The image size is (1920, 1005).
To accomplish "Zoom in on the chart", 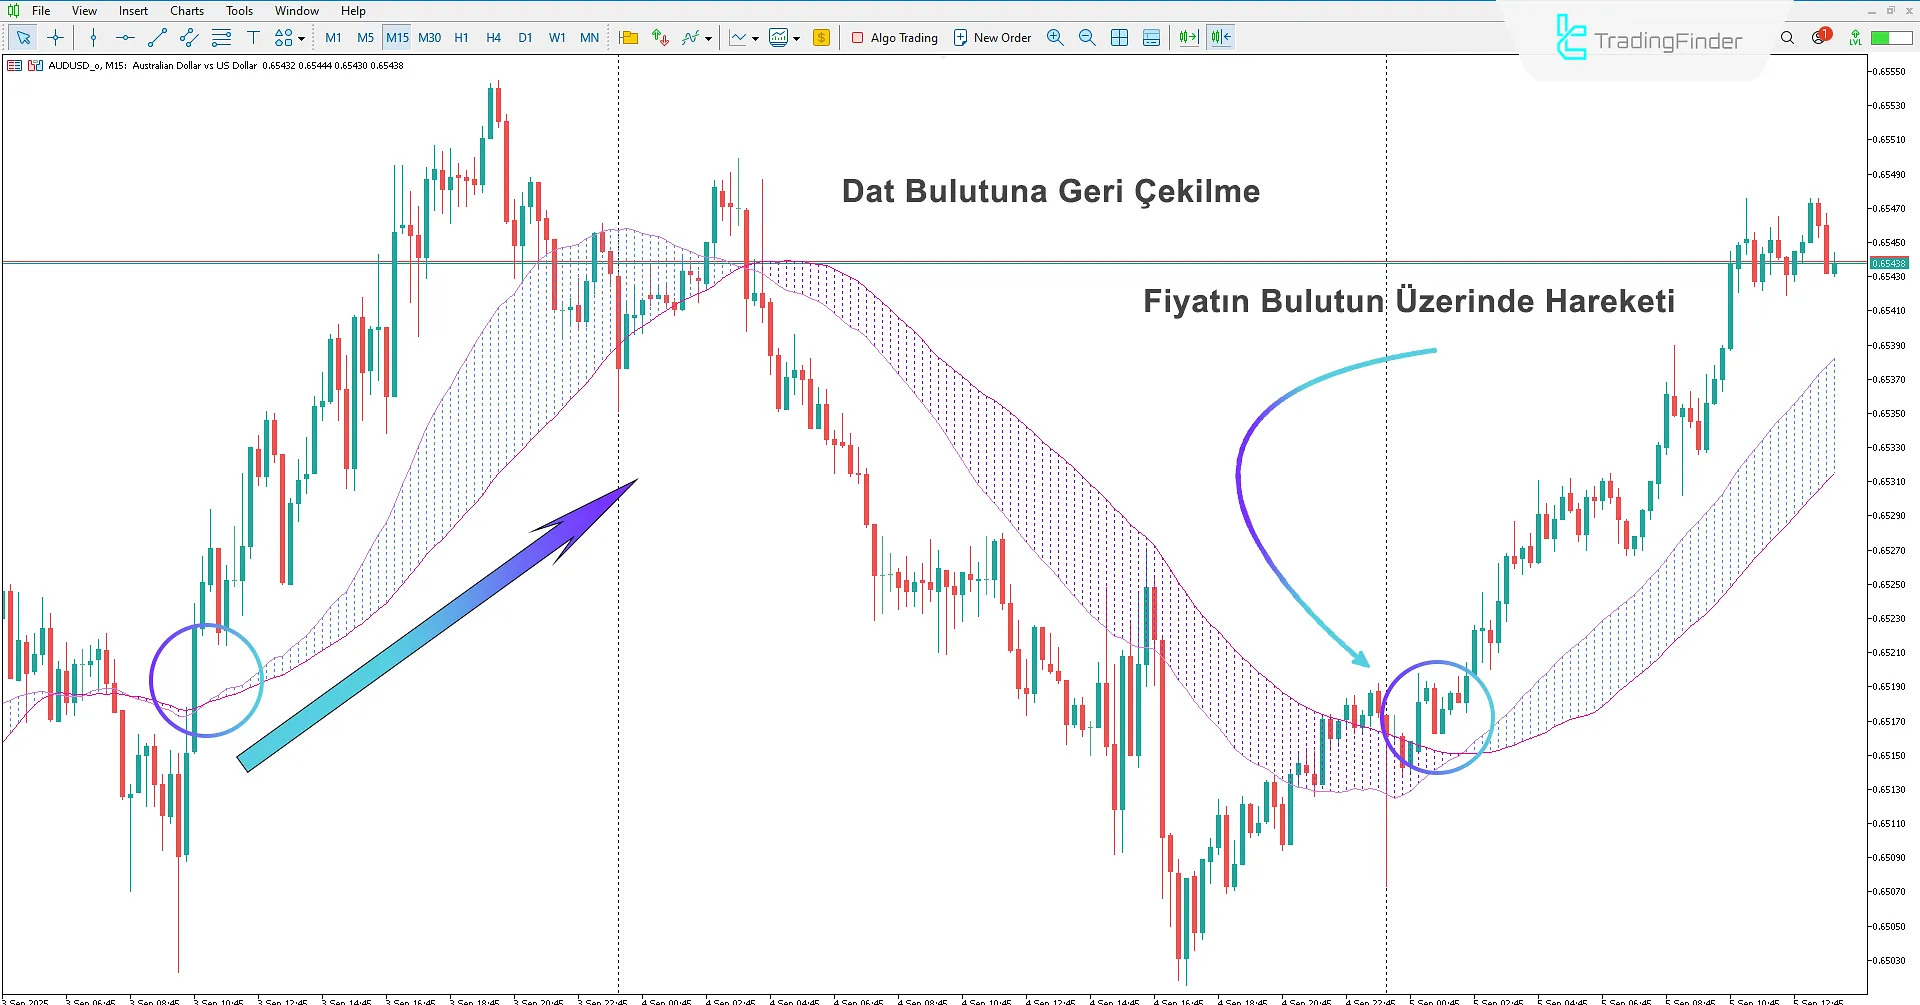I will pos(1055,37).
